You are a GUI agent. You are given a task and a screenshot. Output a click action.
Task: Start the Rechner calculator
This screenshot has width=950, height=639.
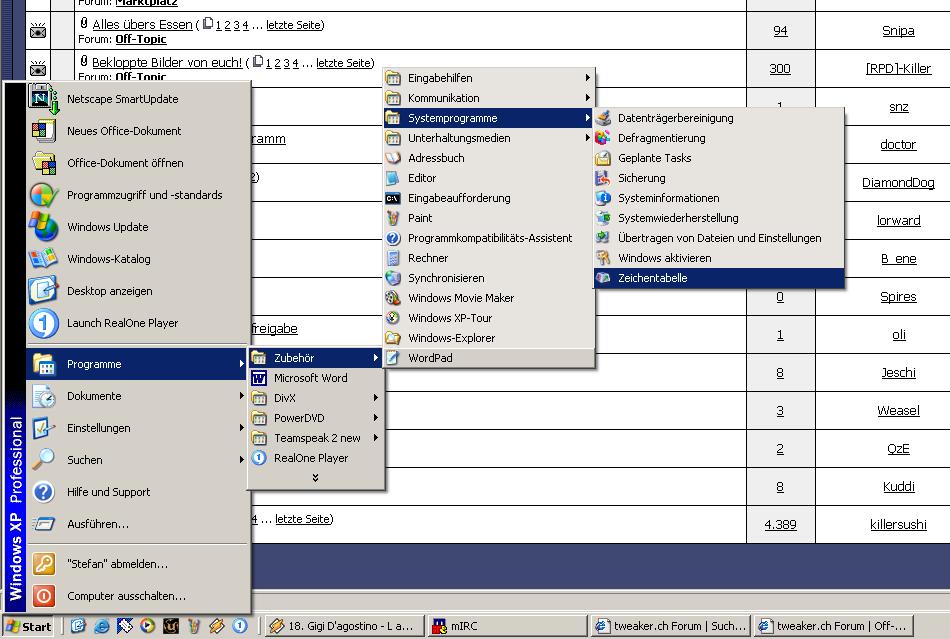pyautogui.click(x=427, y=258)
